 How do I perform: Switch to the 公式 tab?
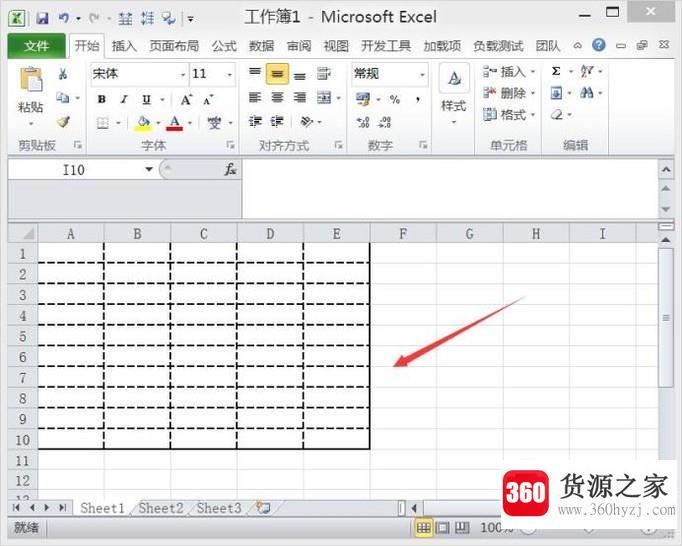pos(224,46)
